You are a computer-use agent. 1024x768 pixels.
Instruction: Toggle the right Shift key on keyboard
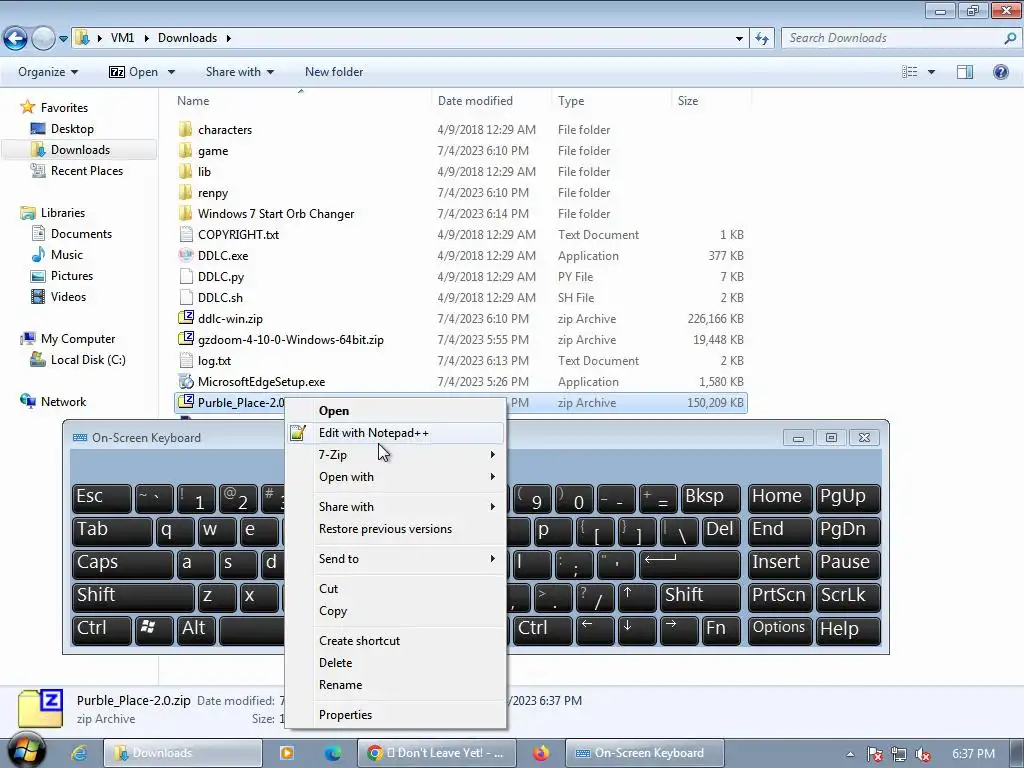tap(700, 596)
